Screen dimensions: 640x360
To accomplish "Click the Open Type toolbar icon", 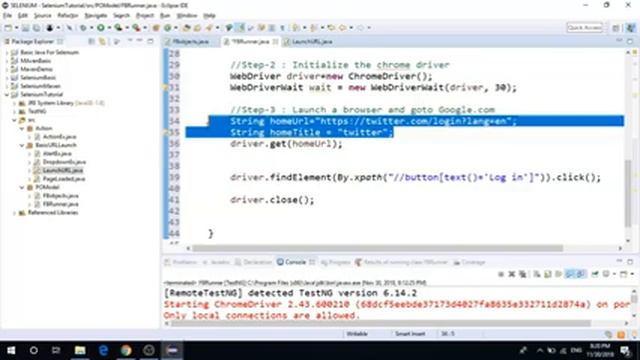I will tap(187, 28).
